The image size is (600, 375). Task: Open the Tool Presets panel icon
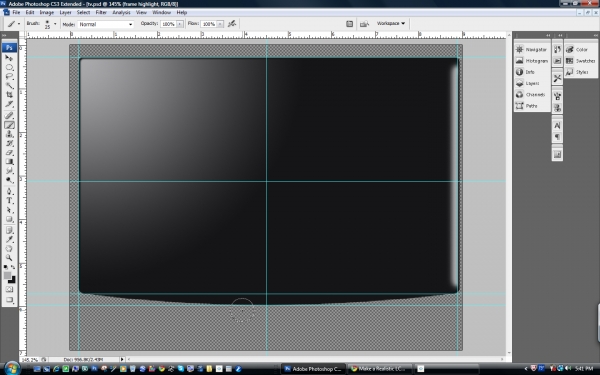click(x=557, y=78)
